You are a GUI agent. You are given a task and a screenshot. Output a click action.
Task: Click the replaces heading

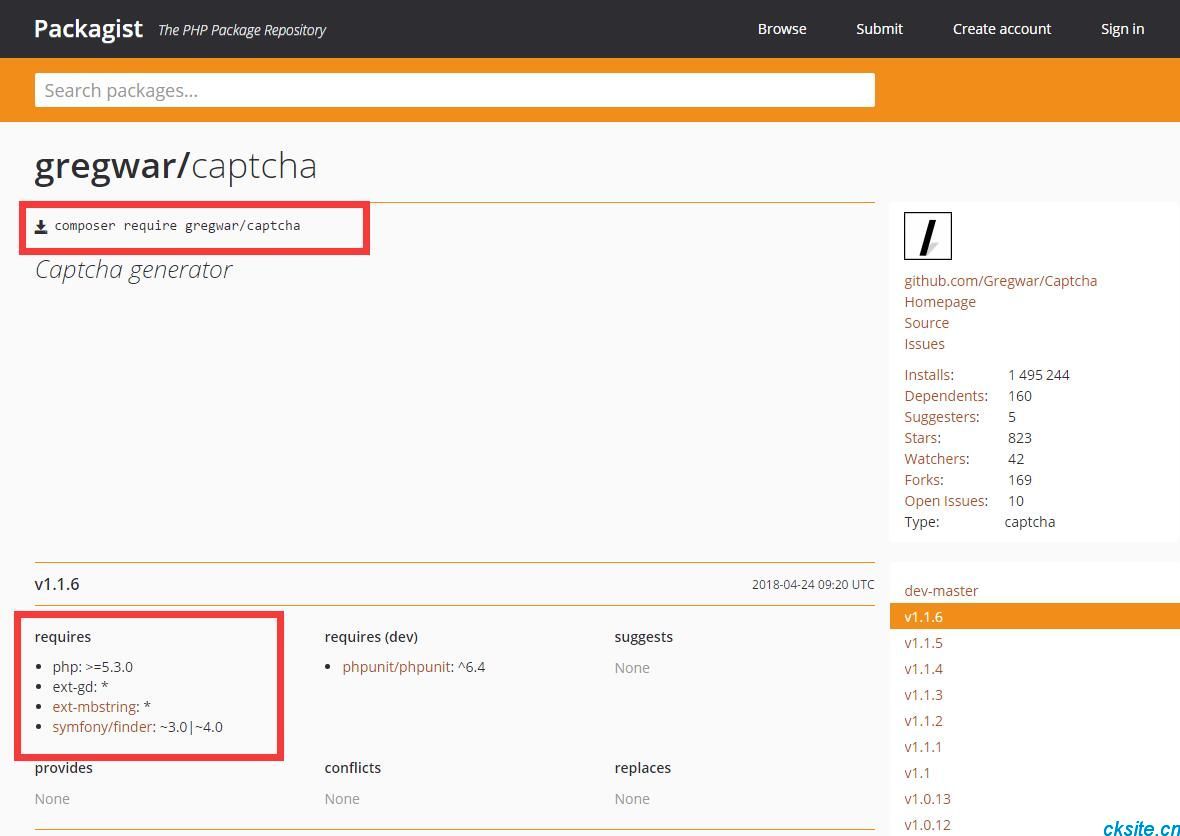coord(643,768)
